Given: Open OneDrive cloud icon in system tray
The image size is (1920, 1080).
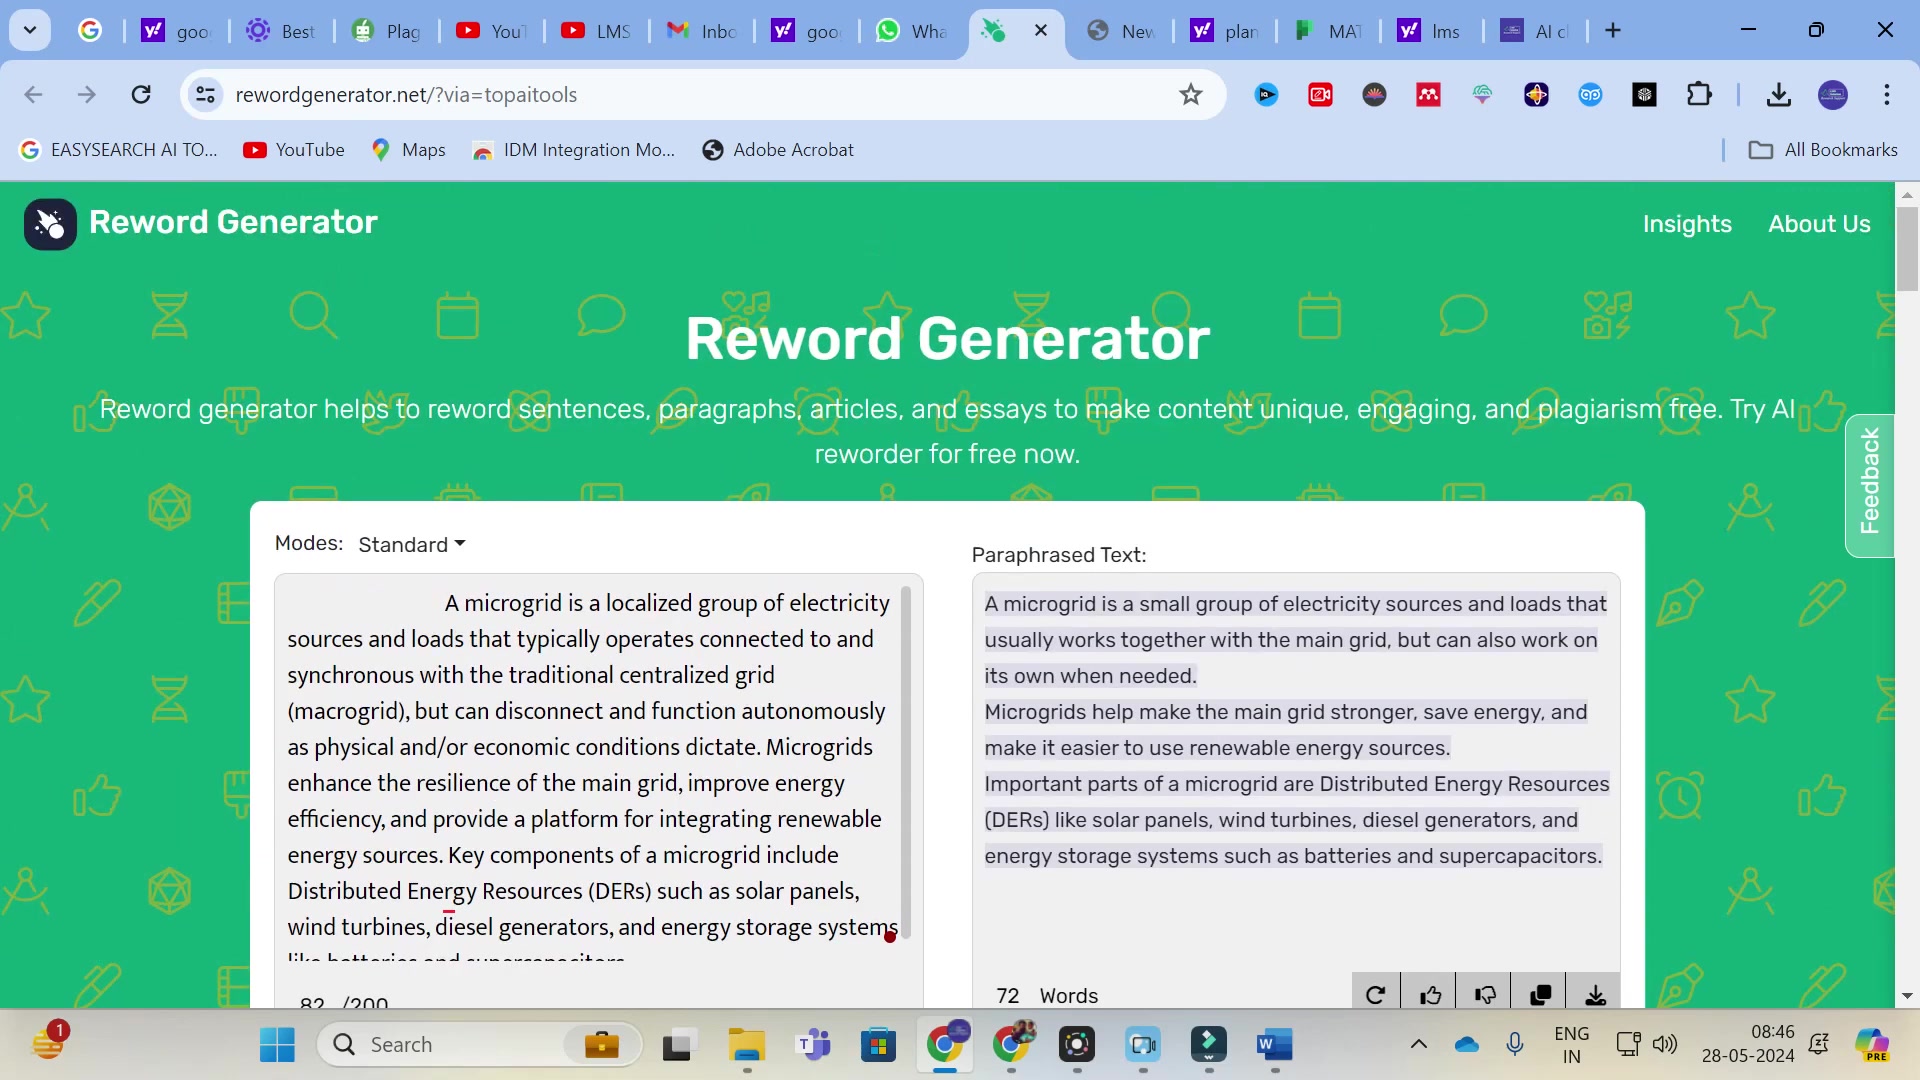Looking at the screenshot, I should coord(1467,1045).
